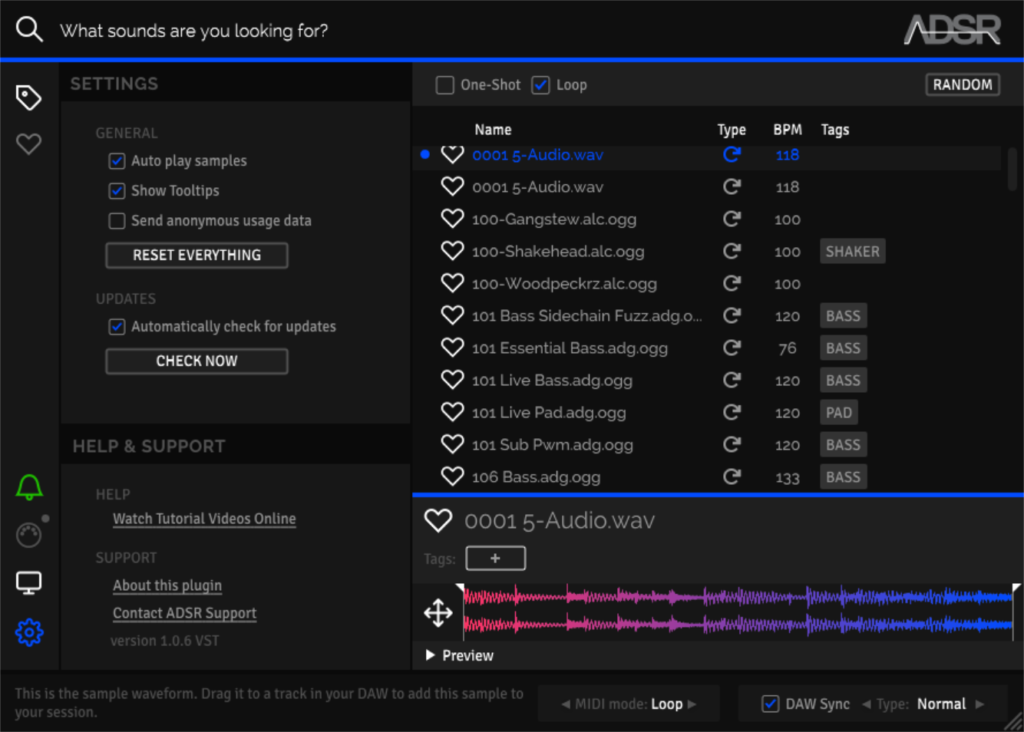Enable the One-Shot filter checkbox

click(445, 85)
